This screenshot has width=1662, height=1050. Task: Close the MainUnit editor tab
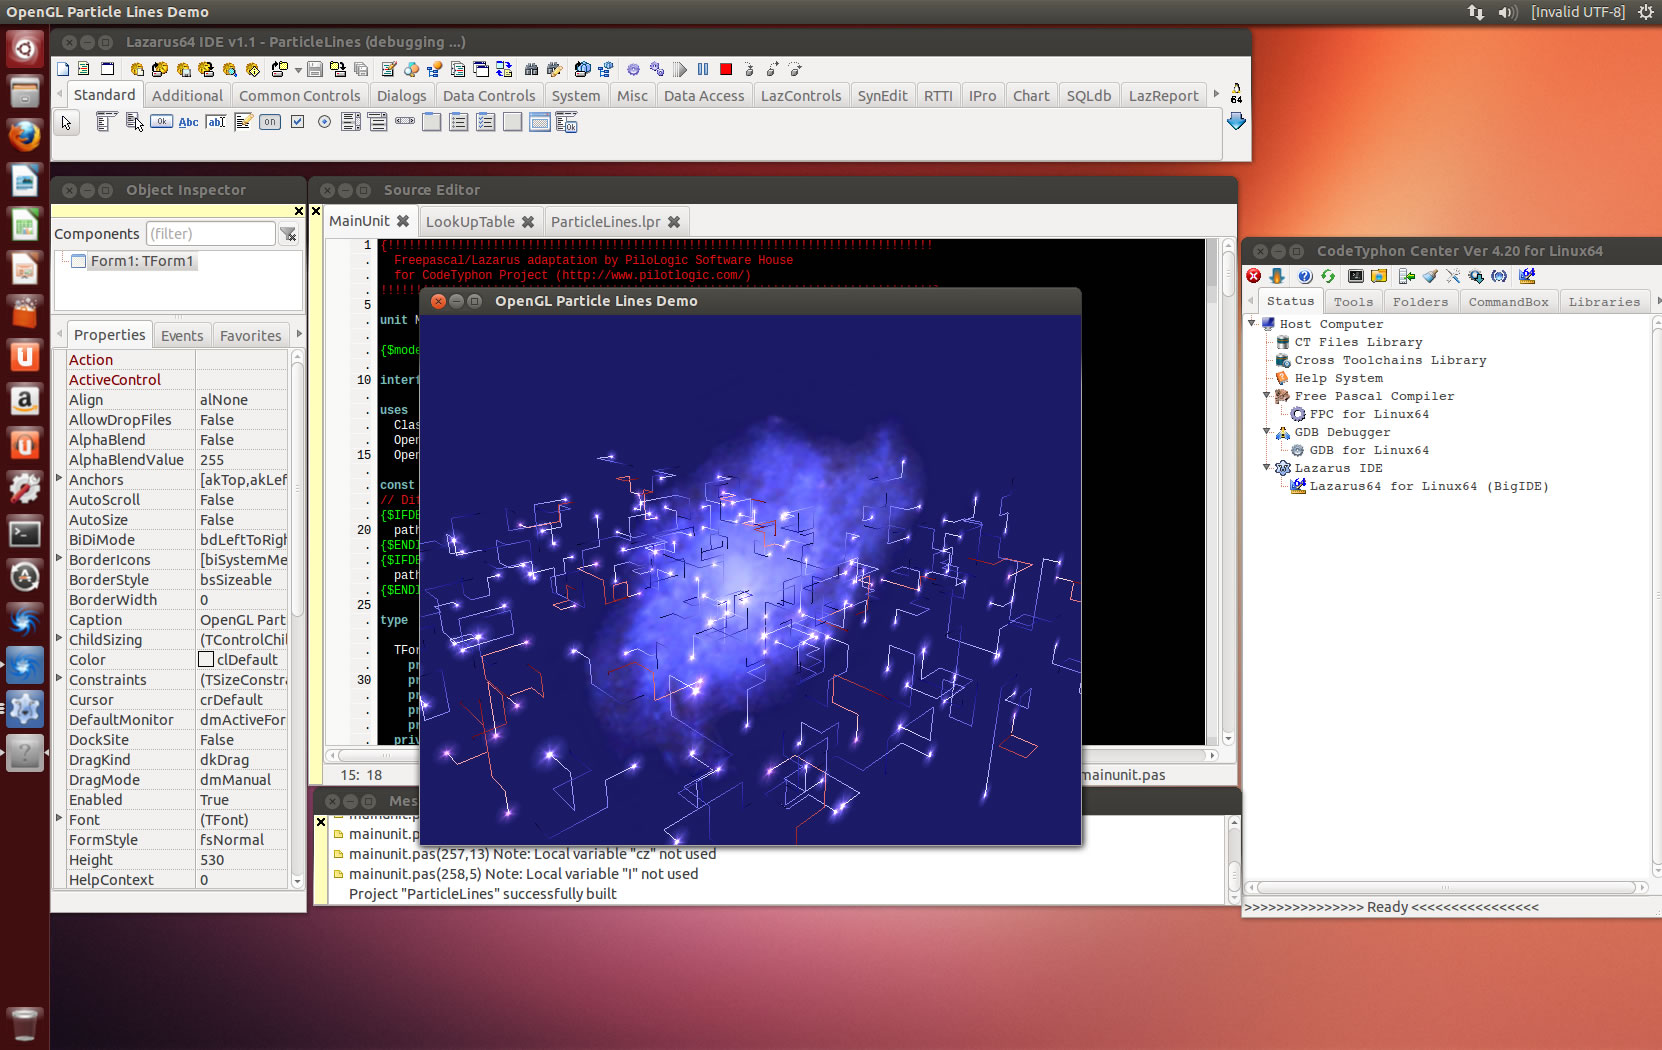[x=403, y=221]
